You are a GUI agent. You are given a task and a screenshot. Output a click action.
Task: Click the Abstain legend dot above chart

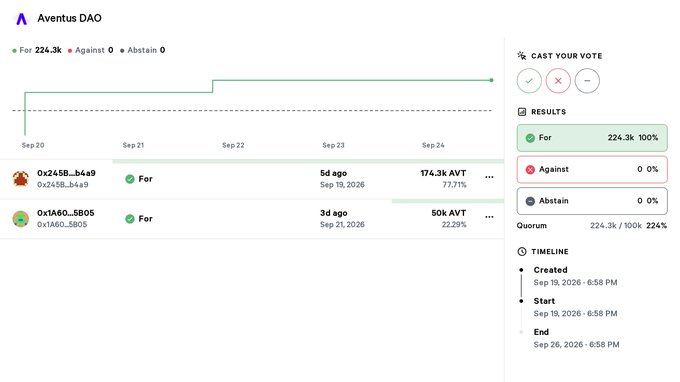coord(122,51)
